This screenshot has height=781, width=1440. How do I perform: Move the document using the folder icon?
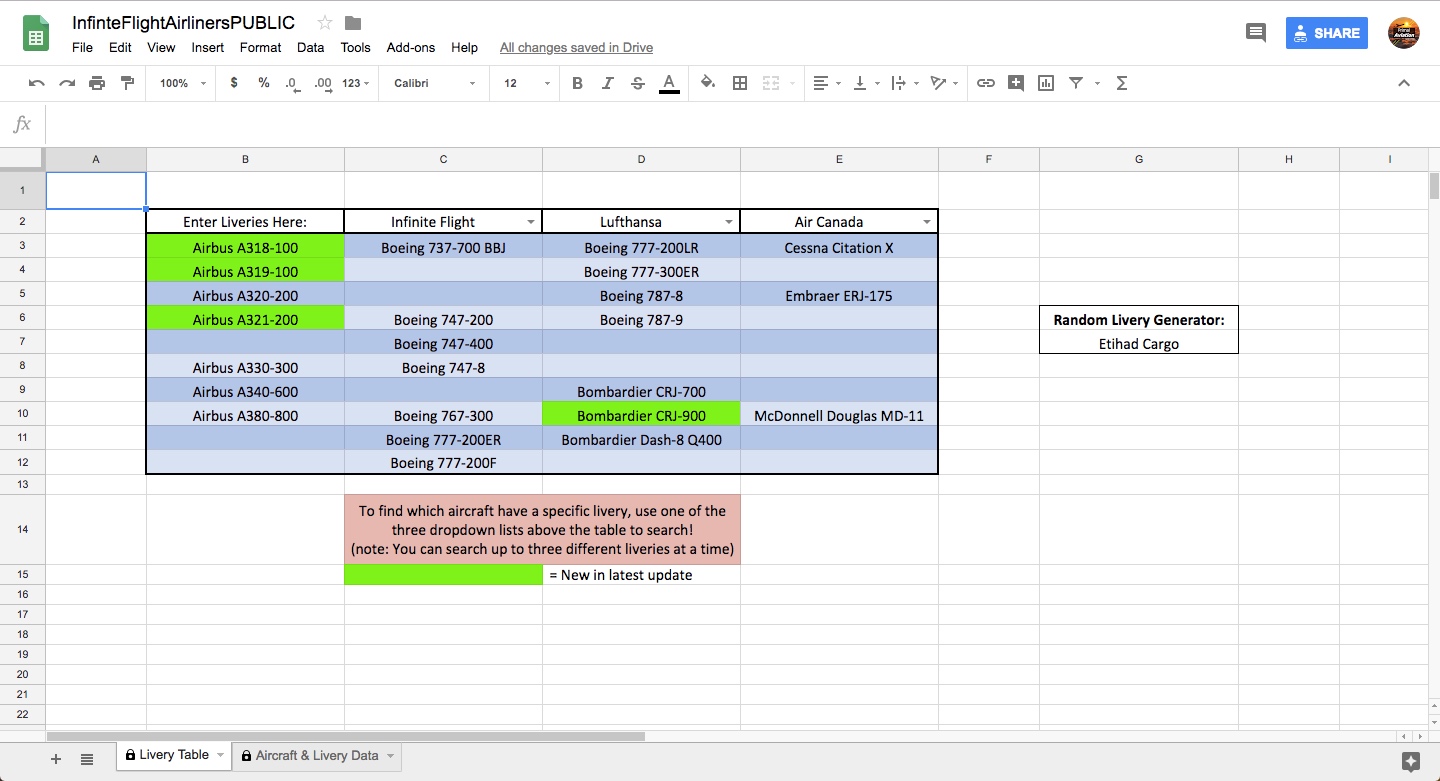click(x=352, y=22)
